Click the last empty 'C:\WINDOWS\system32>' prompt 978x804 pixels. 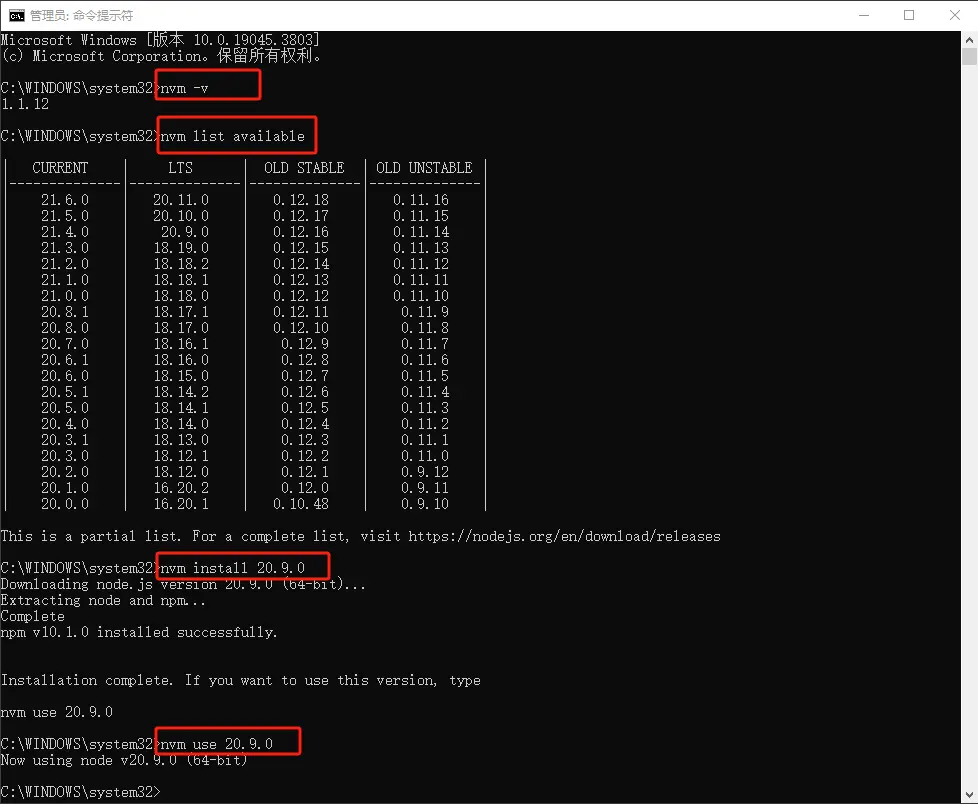click(x=80, y=792)
